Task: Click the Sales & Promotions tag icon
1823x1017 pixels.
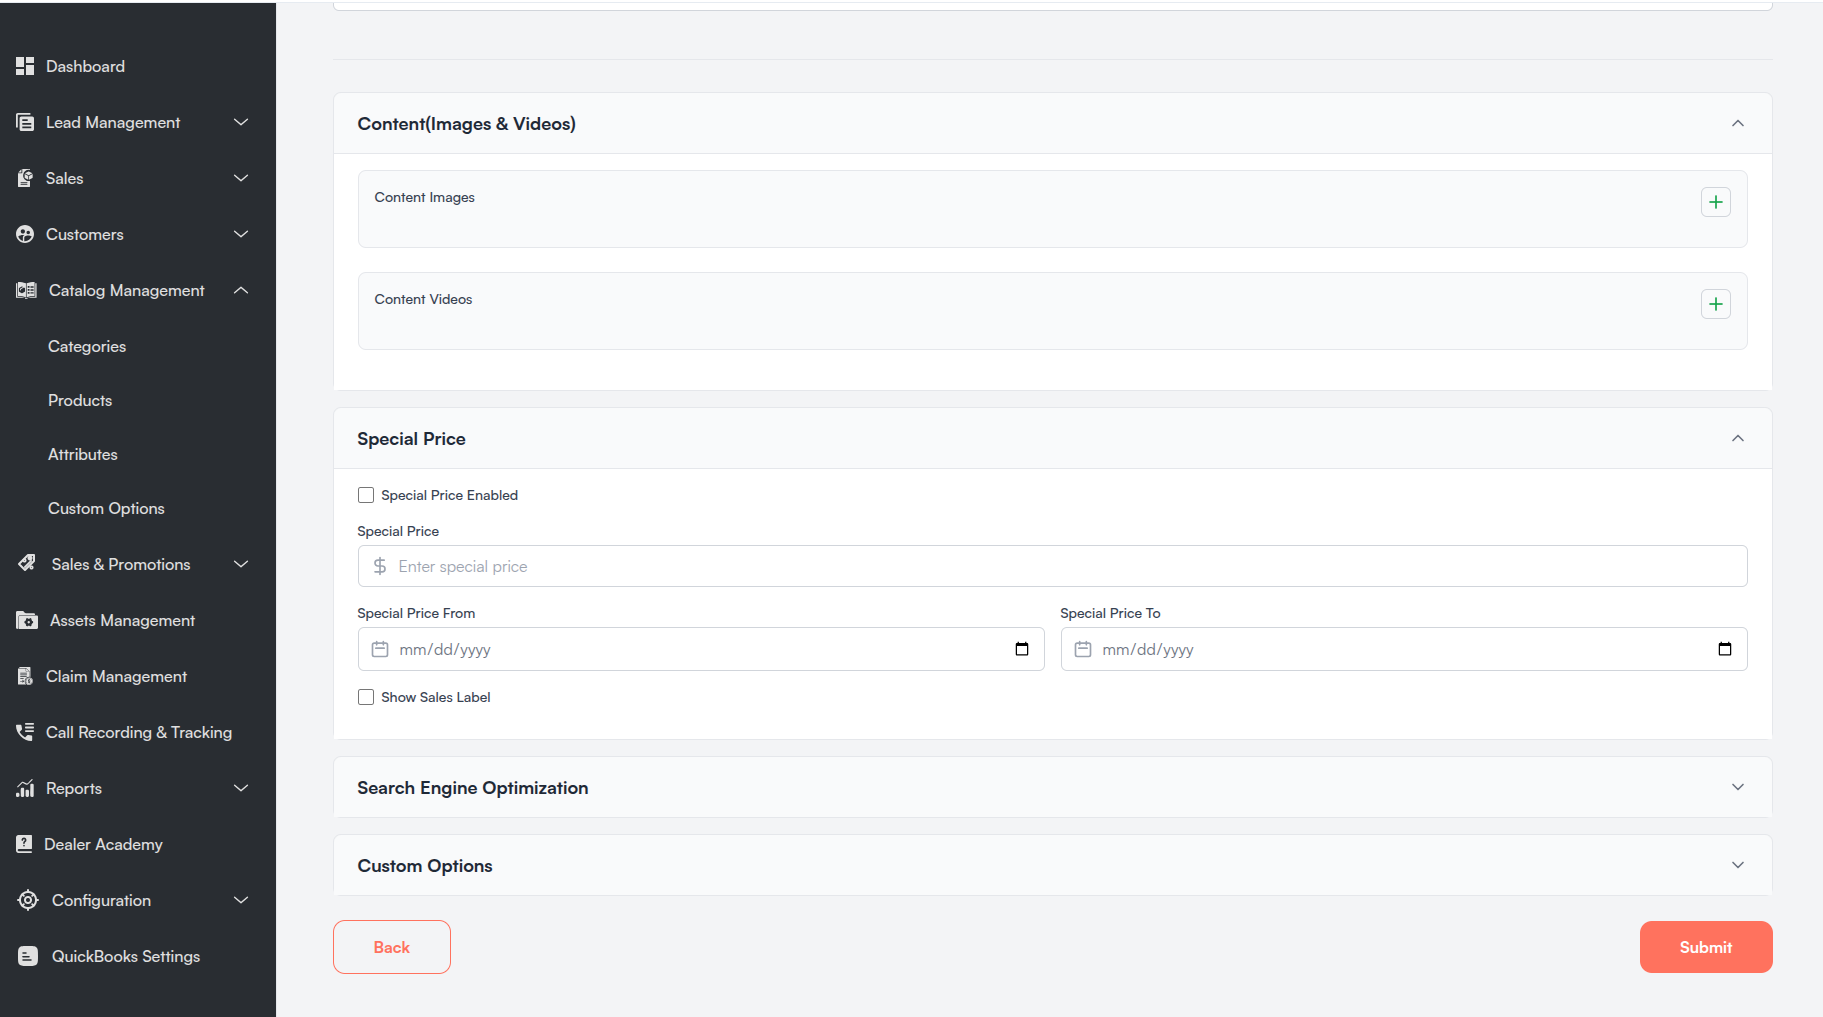Action: [27, 563]
